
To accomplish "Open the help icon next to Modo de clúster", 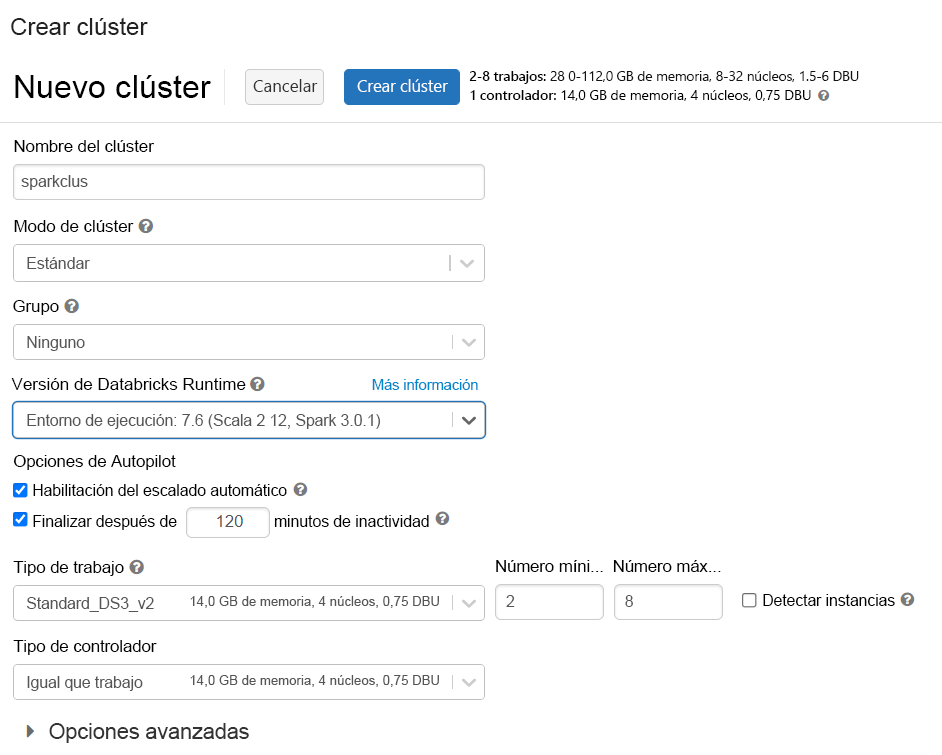I will coord(146,226).
